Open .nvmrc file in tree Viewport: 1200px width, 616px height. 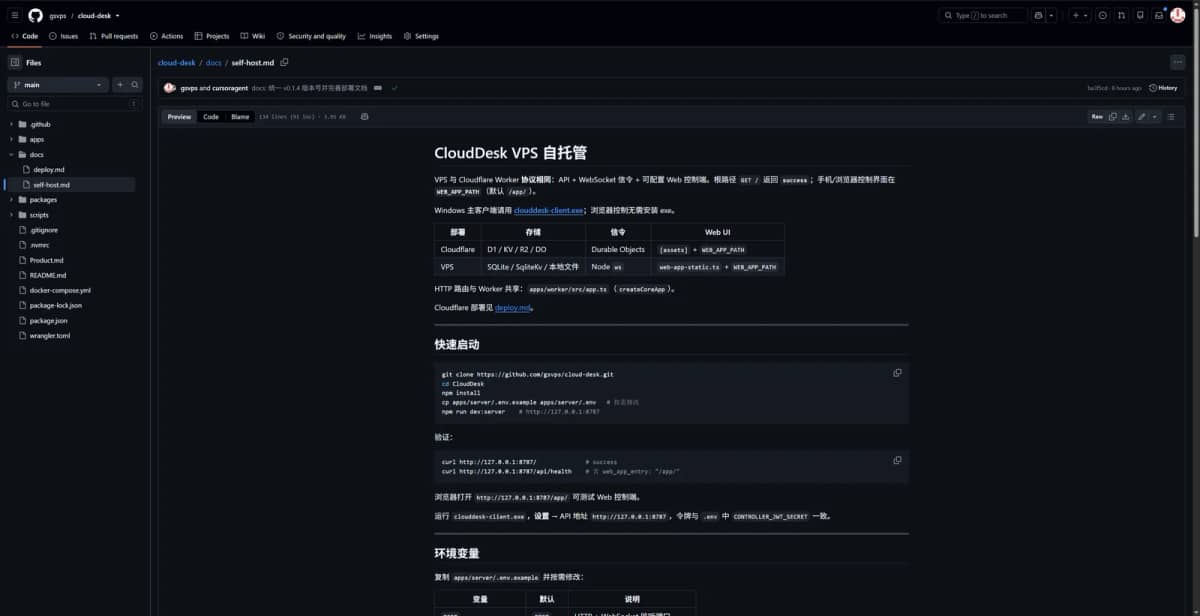tap(39, 245)
